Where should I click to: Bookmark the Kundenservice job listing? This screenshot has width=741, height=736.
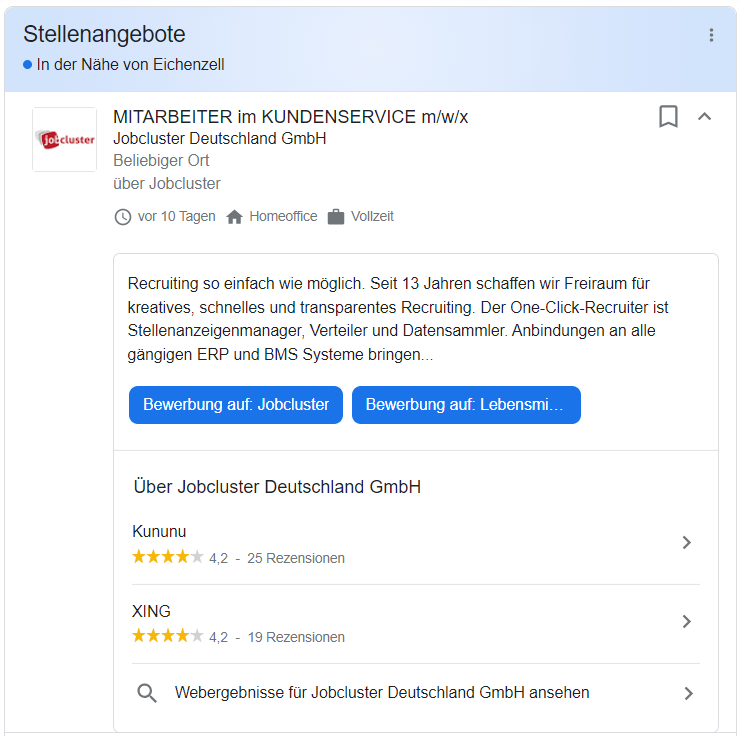pos(668,117)
